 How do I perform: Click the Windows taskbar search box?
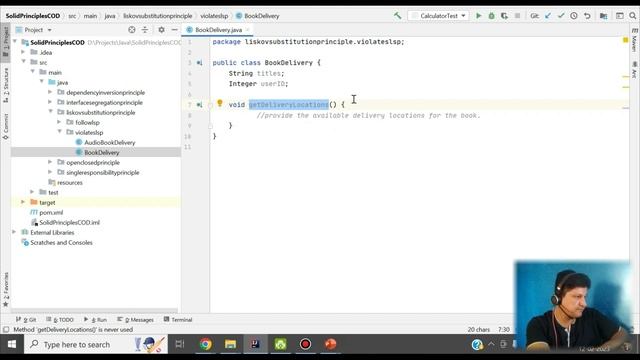pos(96,344)
